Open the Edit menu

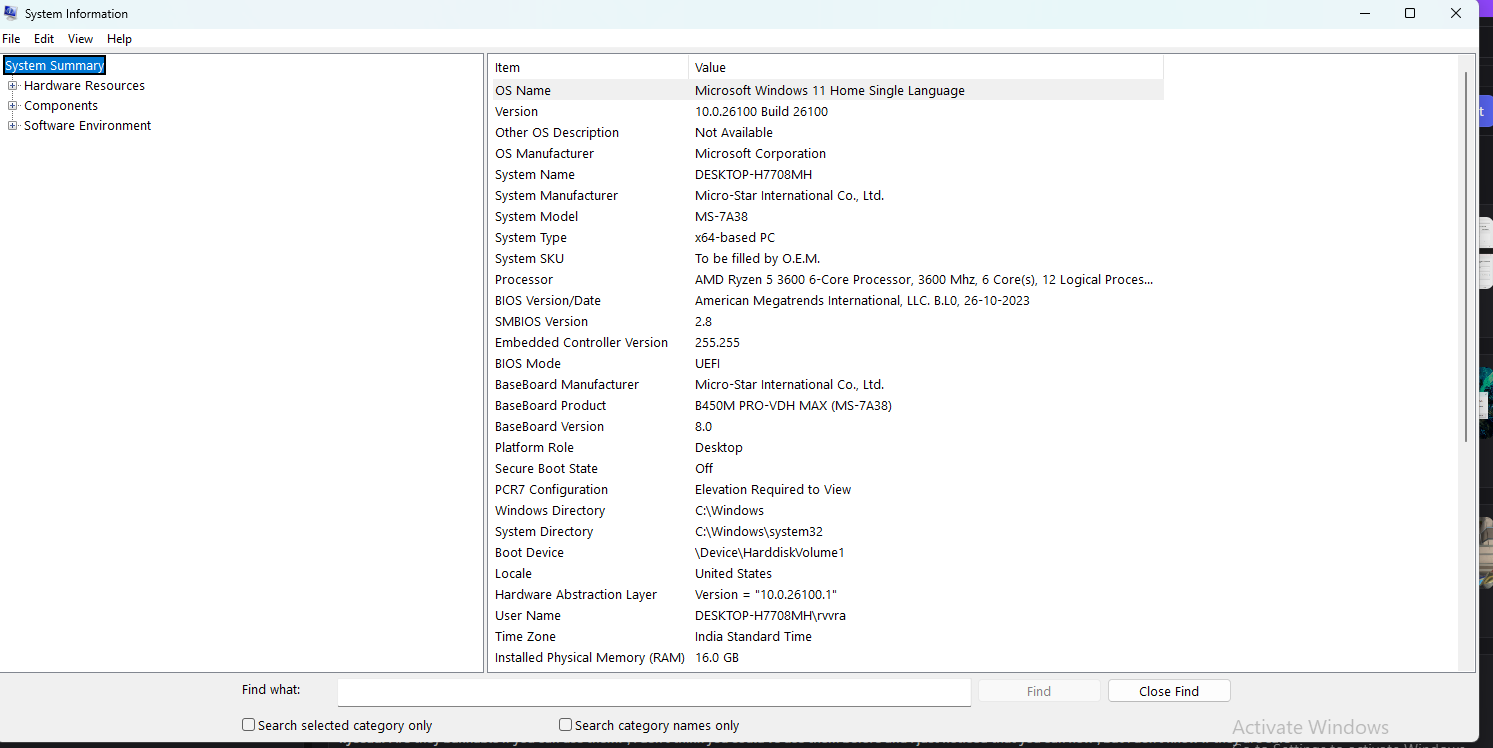[x=44, y=39]
